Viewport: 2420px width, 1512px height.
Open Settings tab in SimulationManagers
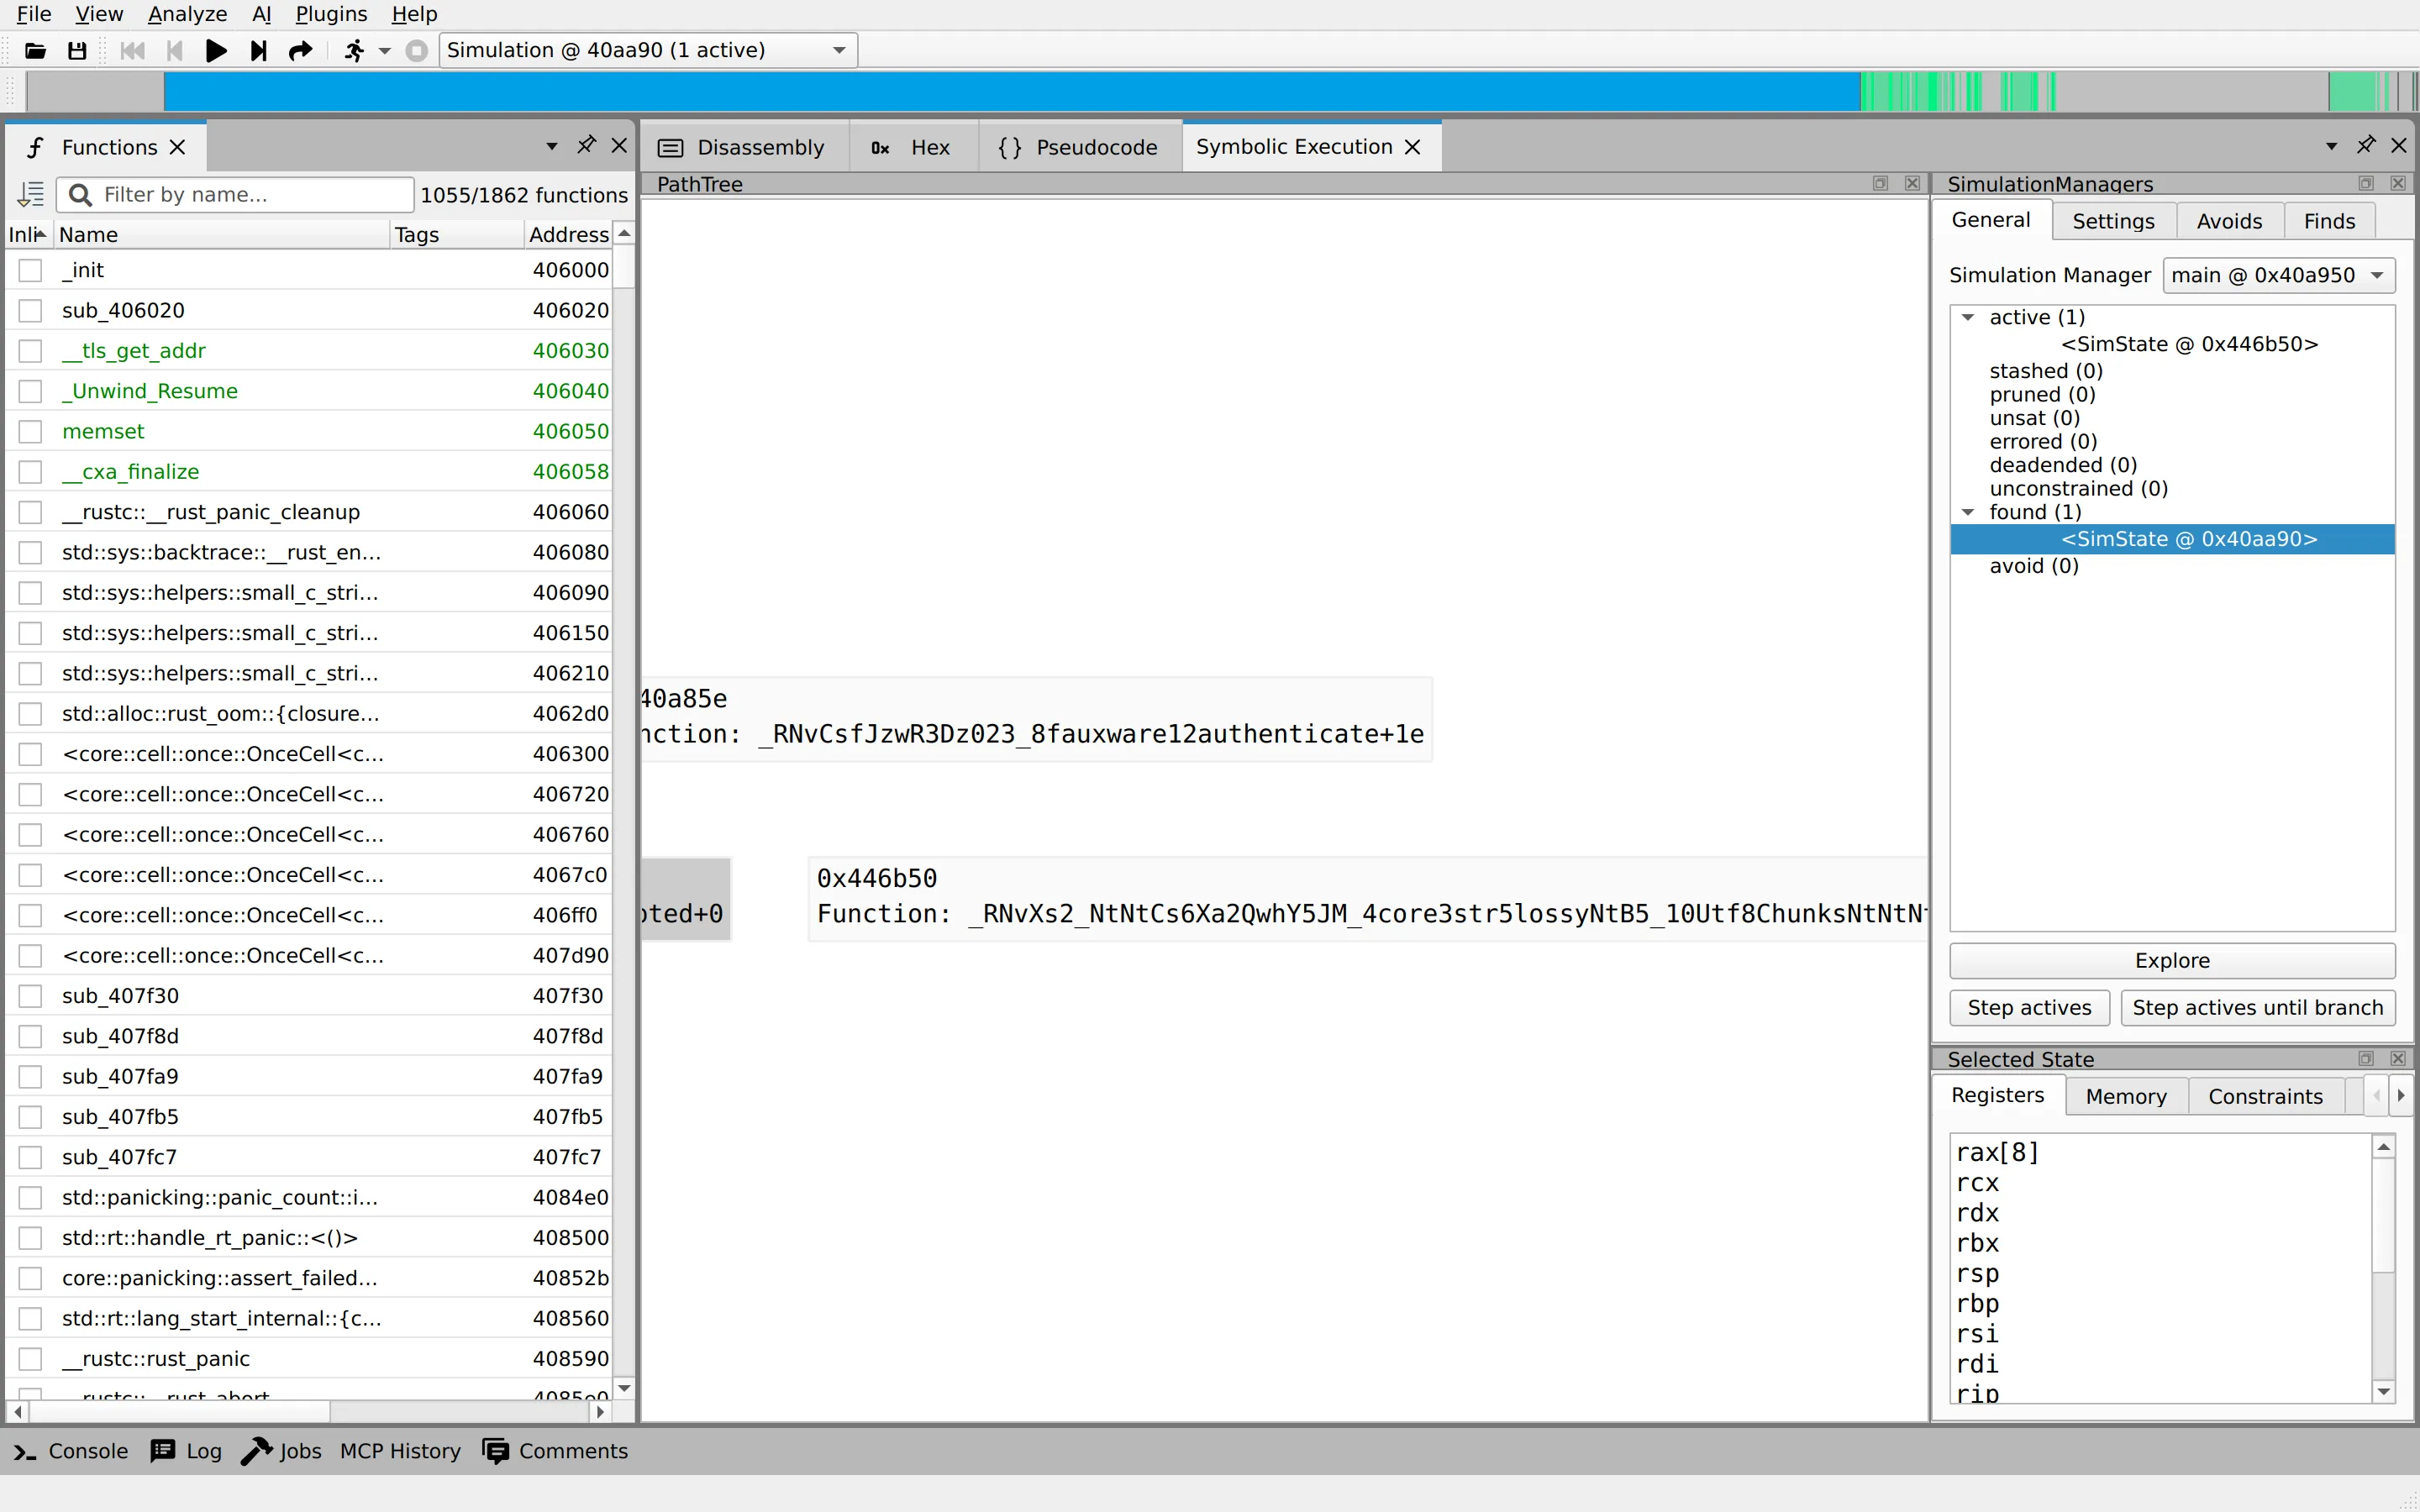pyautogui.click(x=2113, y=221)
